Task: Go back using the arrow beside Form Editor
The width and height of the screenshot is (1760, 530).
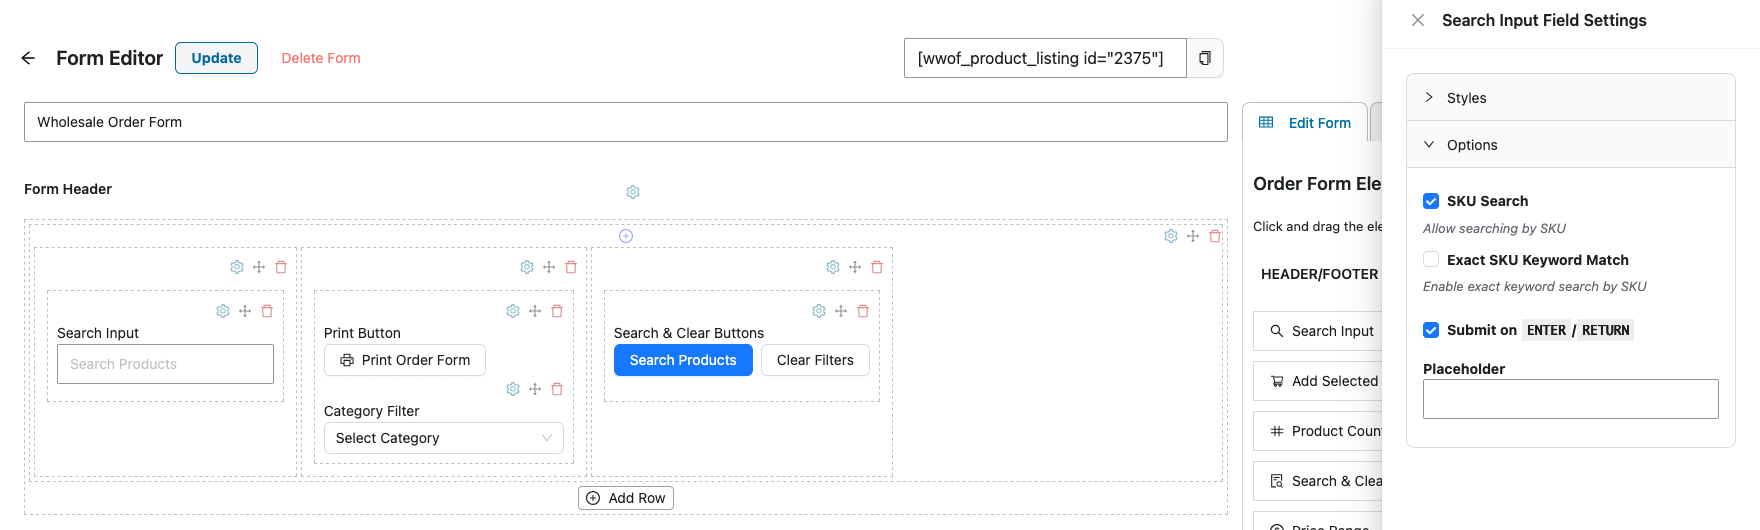Action: pos(28,58)
